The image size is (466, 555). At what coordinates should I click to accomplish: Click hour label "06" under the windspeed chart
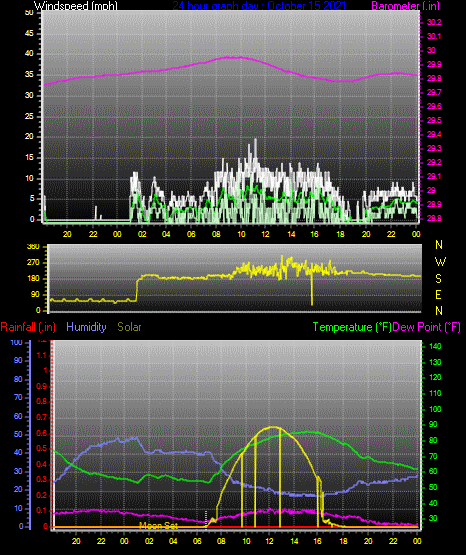pyautogui.click(x=191, y=234)
